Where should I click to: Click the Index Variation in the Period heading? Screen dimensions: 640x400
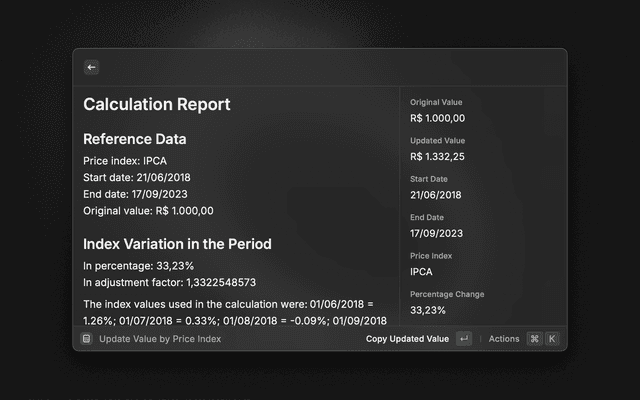click(x=177, y=244)
